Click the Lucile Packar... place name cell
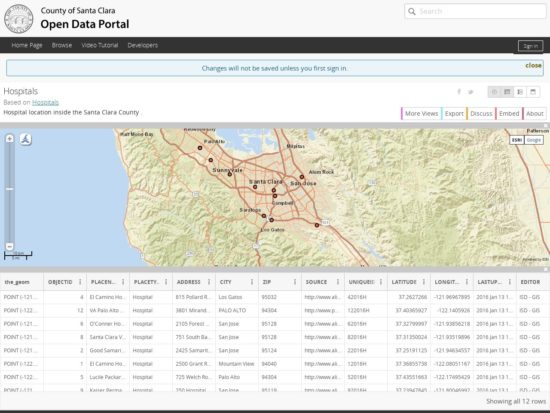Screen dimensions: 550x413 coord(108,377)
